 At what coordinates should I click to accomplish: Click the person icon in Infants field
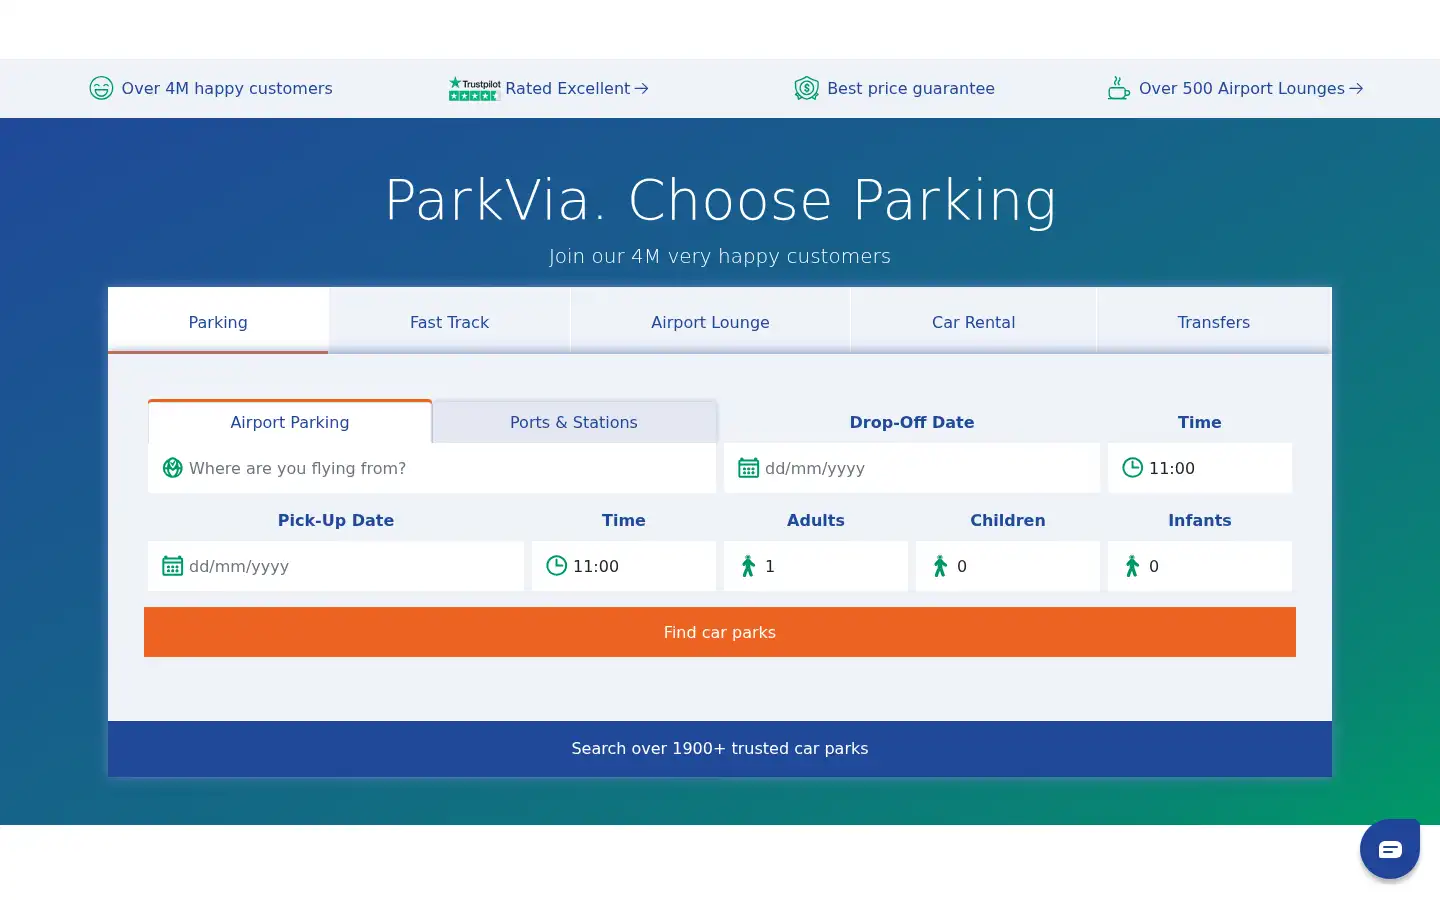coord(1132,566)
